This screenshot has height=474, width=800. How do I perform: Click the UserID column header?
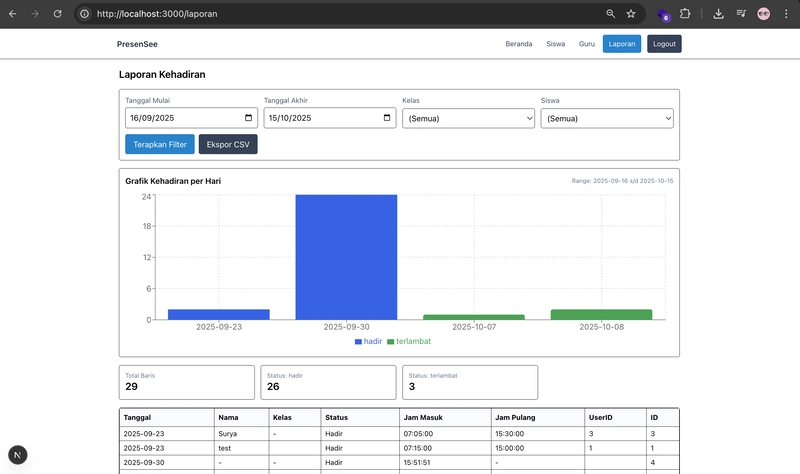point(615,417)
